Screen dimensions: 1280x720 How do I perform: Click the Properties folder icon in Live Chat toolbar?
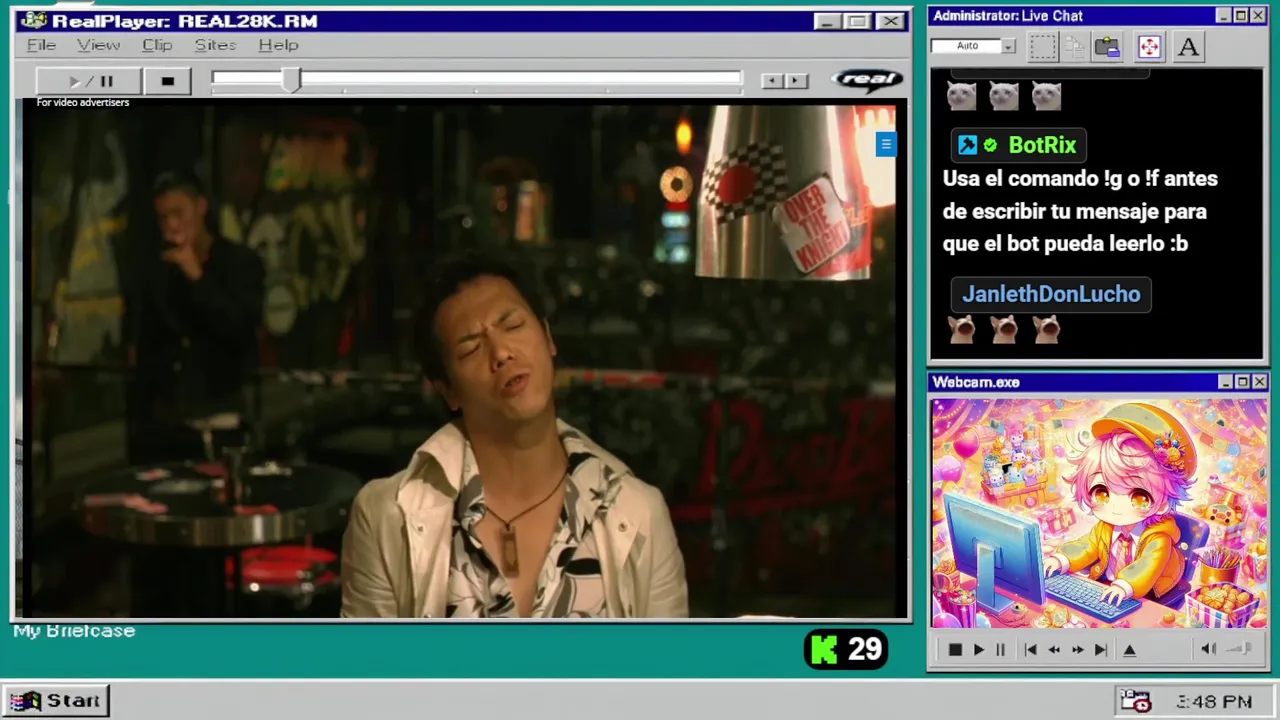tap(1107, 46)
